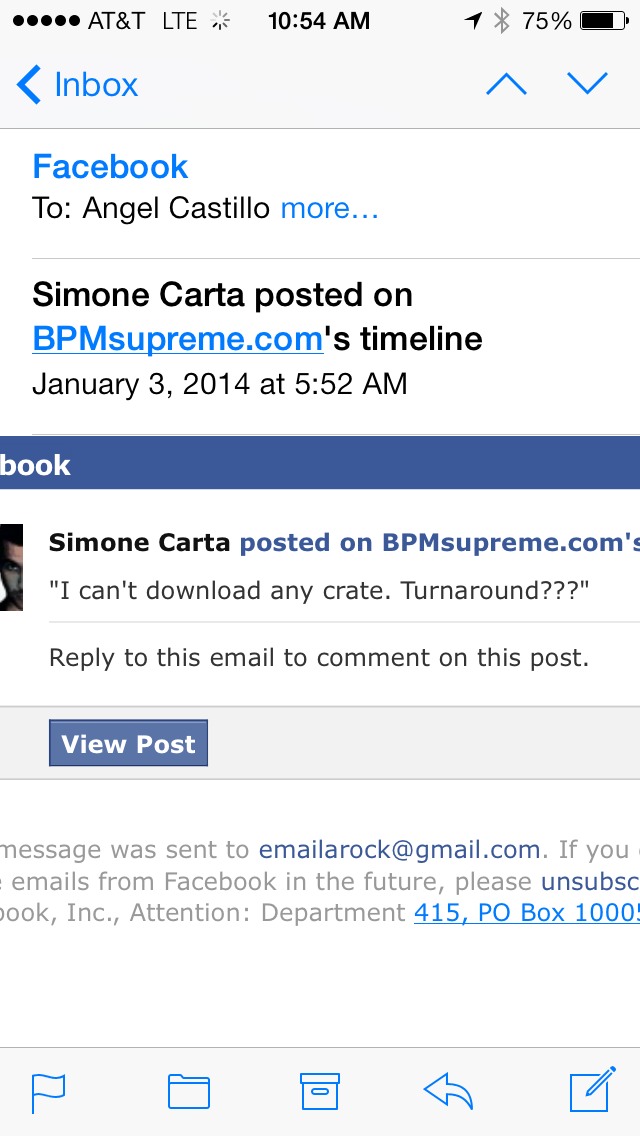Go to next message with down arrow

[587, 85]
